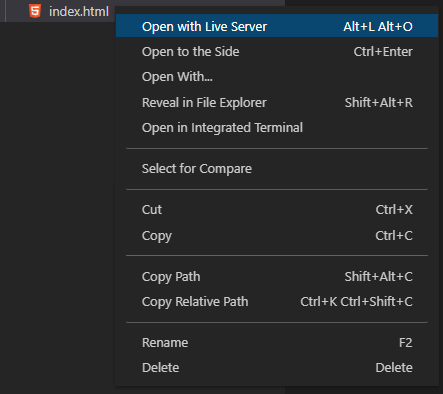Choose Open with Live Server
Viewport: 443px width, 394px height.
click(277, 26)
